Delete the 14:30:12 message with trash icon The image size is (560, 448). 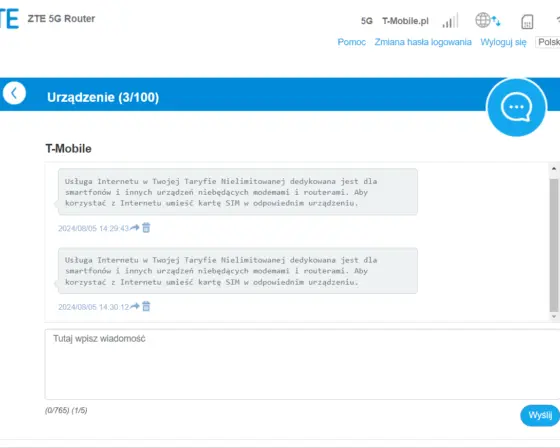146,306
